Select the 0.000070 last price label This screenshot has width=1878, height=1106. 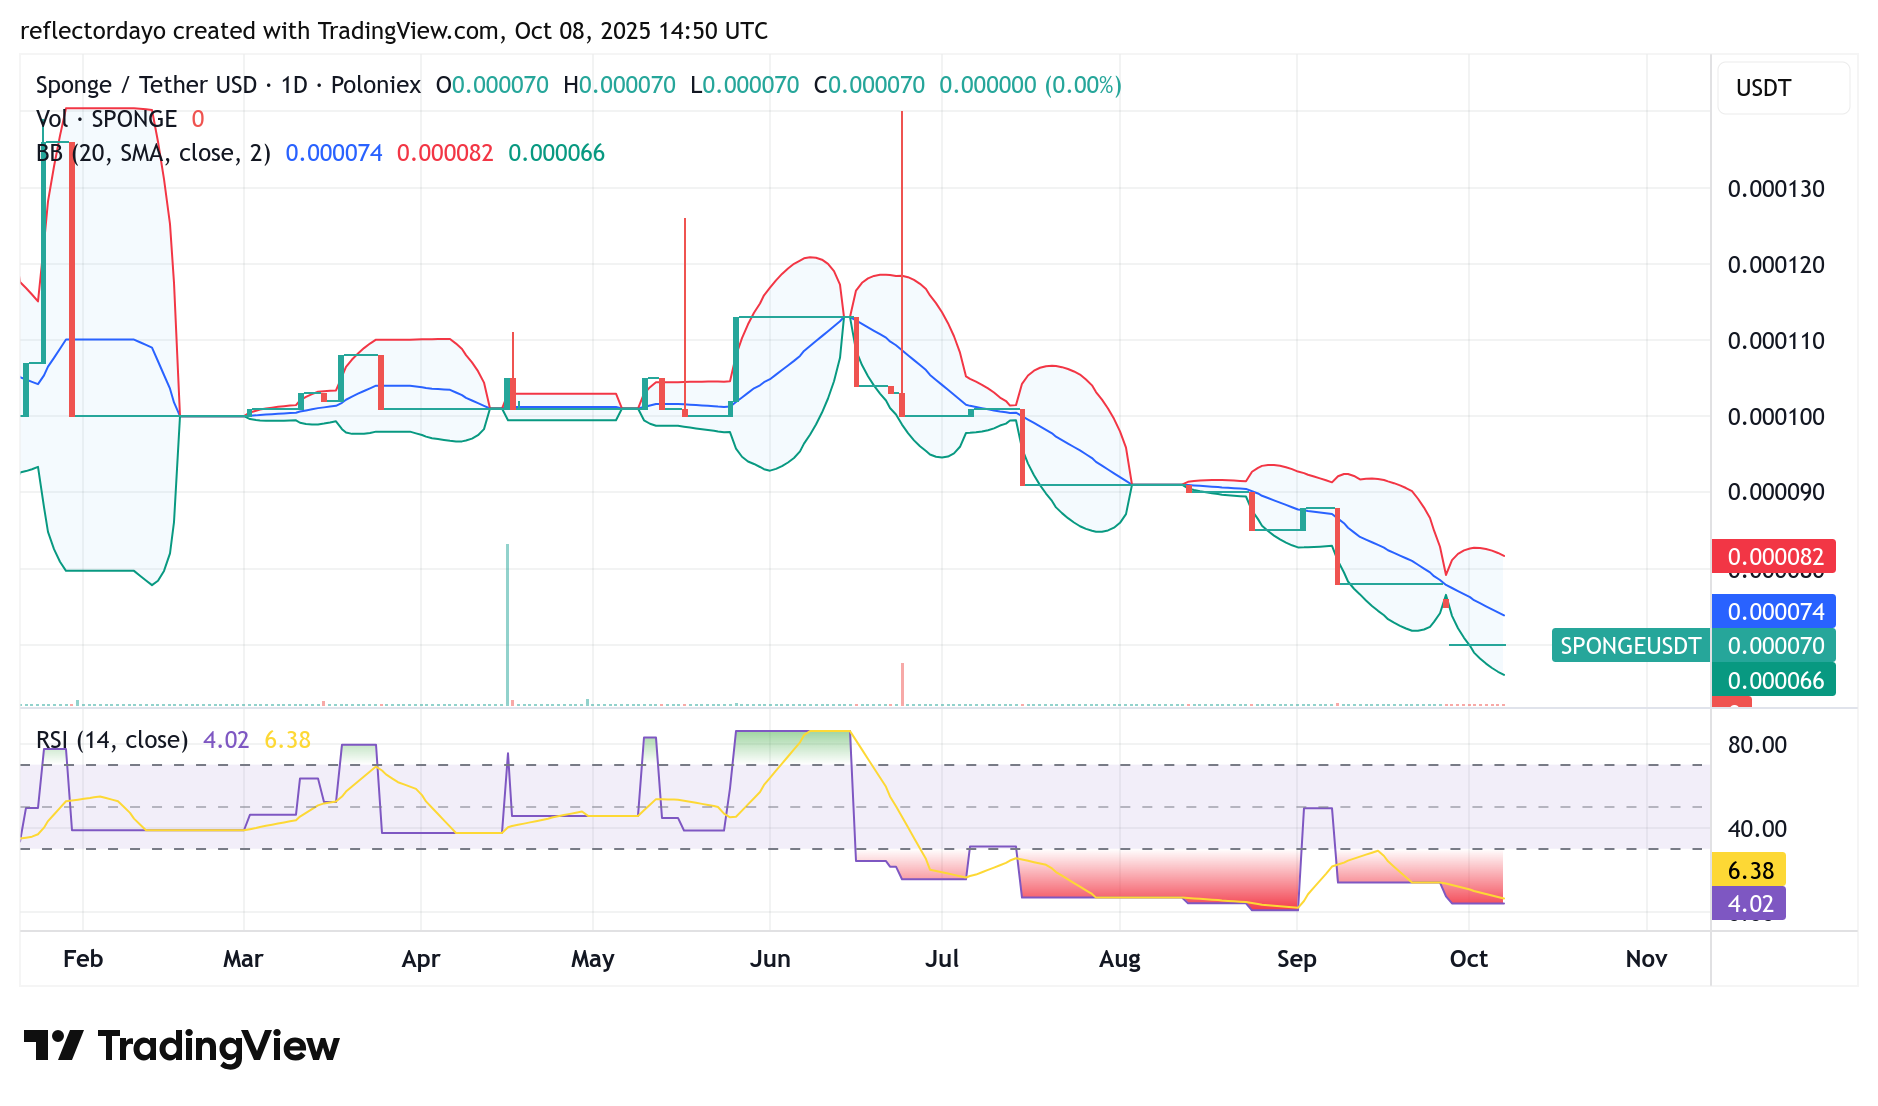tap(1774, 646)
